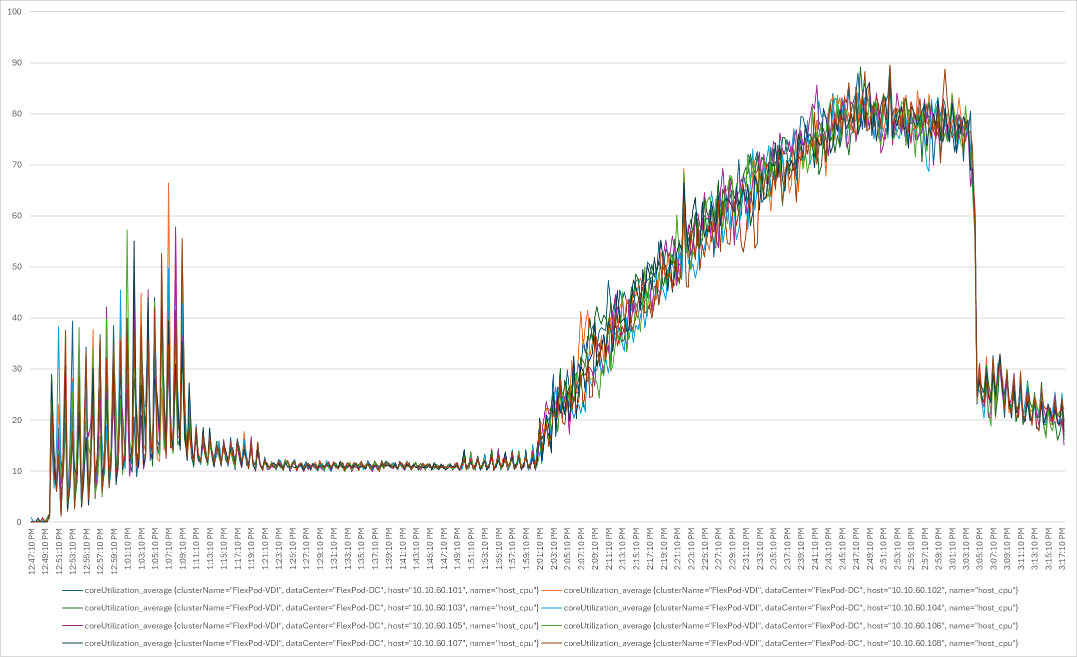The width and height of the screenshot is (1077, 657).
Task: Click the x-axis label 2:31:10 PM
Action: pyautogui.click(x=747, y=551)
